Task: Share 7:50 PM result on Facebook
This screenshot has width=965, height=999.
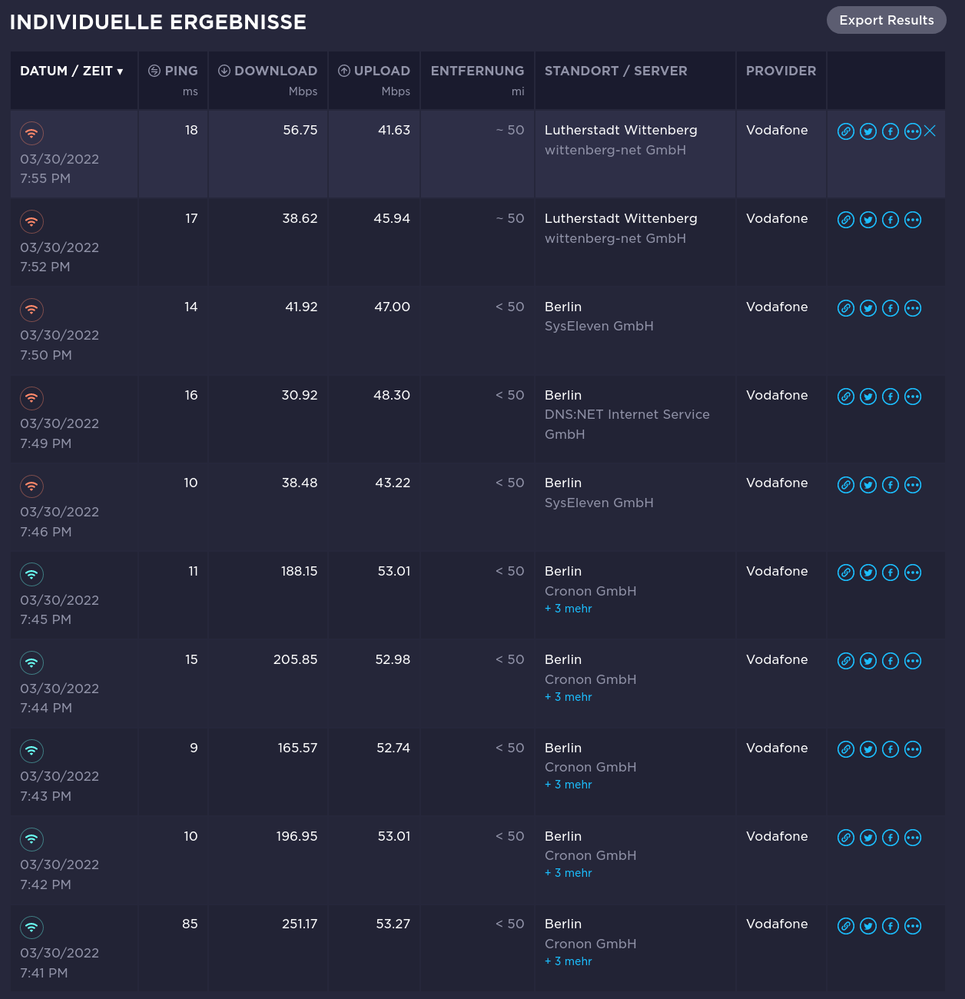Action: point(890,308)
